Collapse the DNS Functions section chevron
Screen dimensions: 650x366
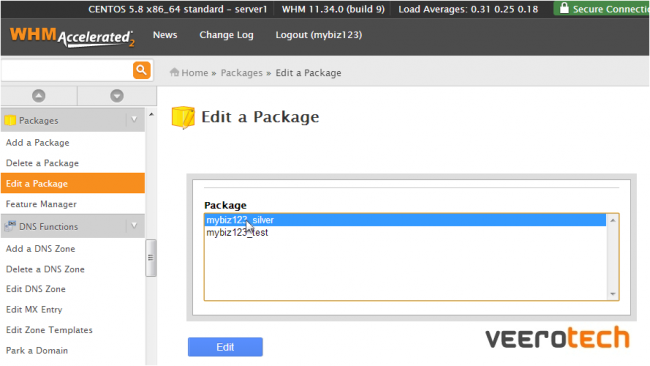134,226
